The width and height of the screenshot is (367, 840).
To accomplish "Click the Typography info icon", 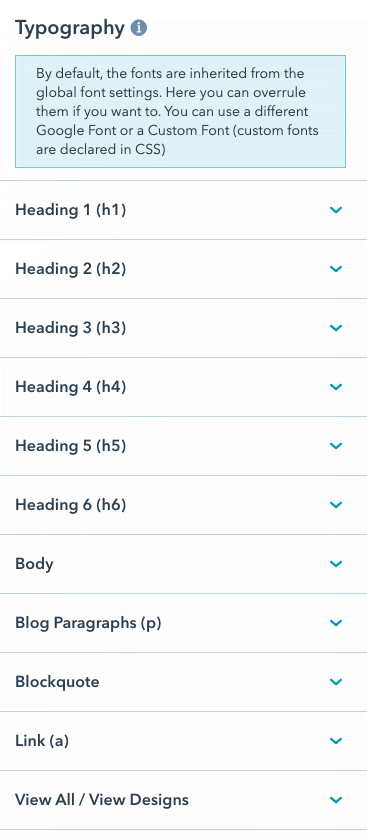I will 139,28.
